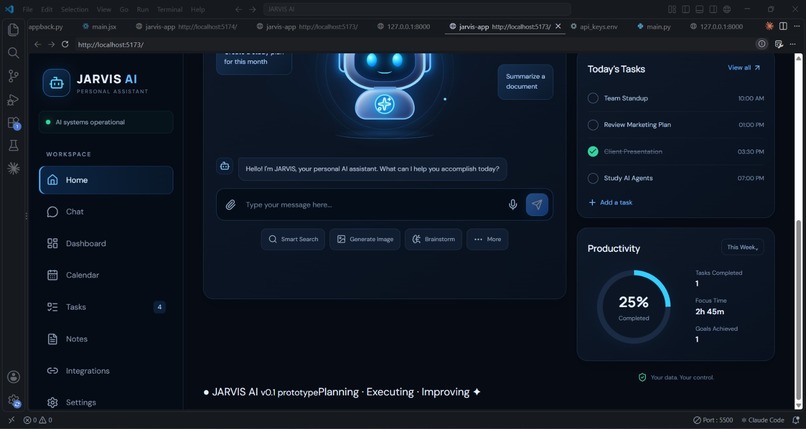Click the browser toolbar circular info icon
The height and width of the screenshot is (429, 806).
click(762, 44)
